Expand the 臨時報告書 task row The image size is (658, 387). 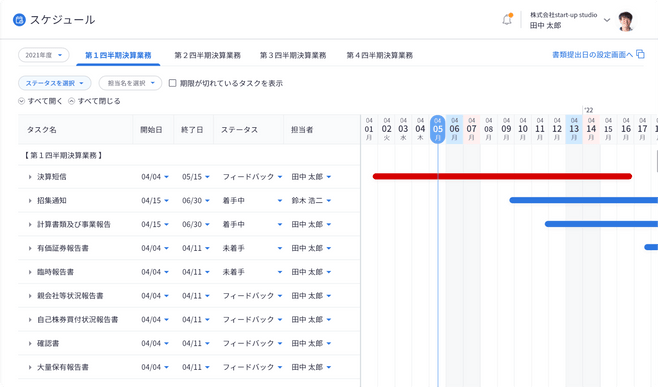pyautogui.click(x=30, y=272)
